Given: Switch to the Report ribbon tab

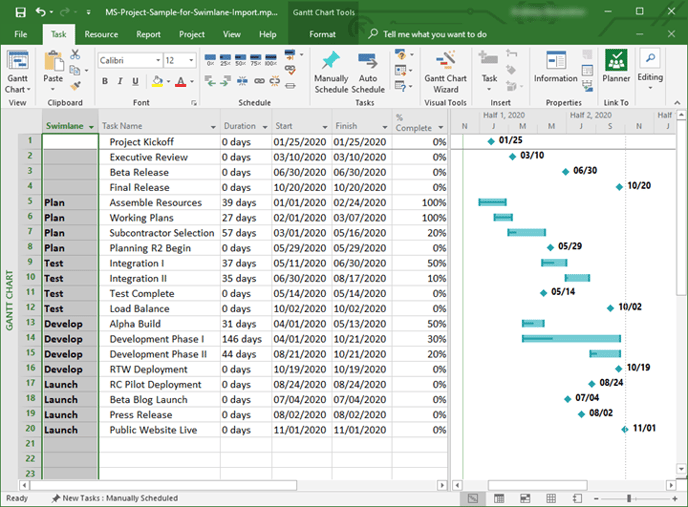Looking at the screenshot, I should (148, 34).
